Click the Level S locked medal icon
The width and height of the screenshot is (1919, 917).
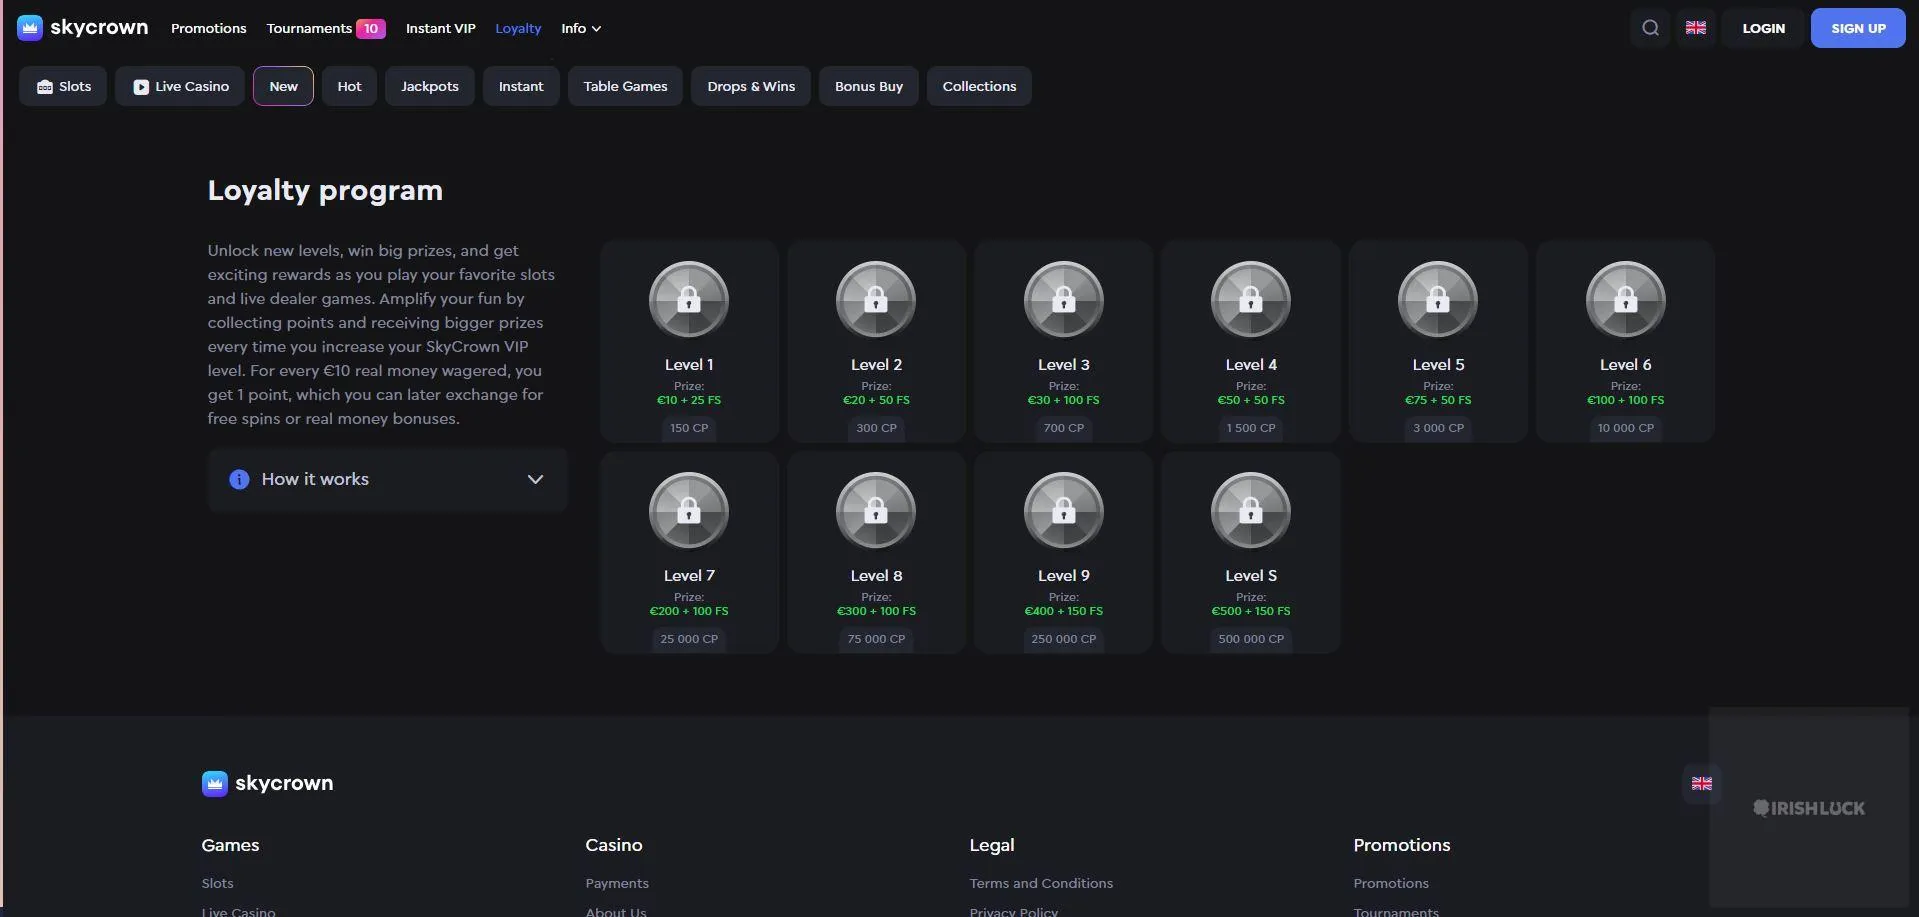tap(1251, 511)
